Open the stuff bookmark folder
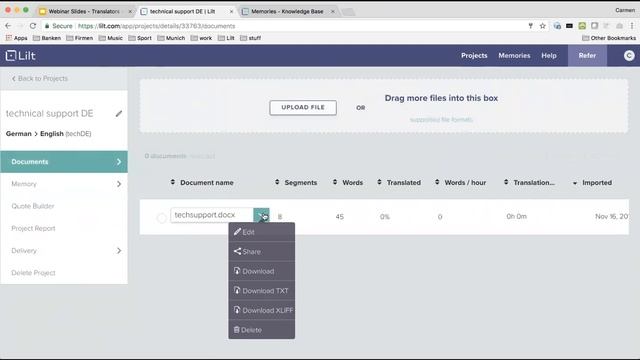 [x=251, y=38]
